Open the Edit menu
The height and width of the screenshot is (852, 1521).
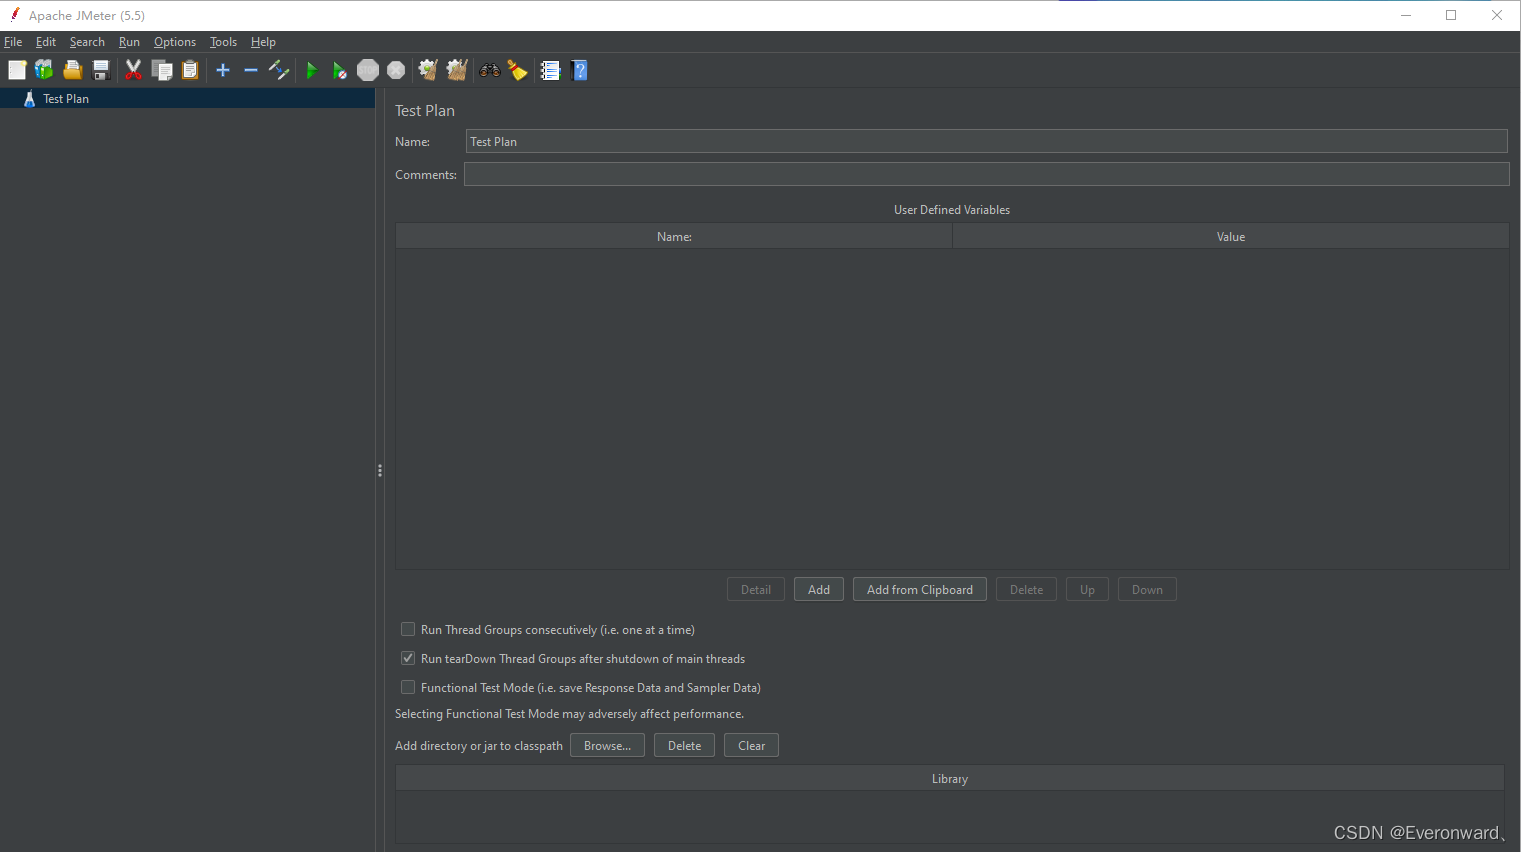coord(46,42)
